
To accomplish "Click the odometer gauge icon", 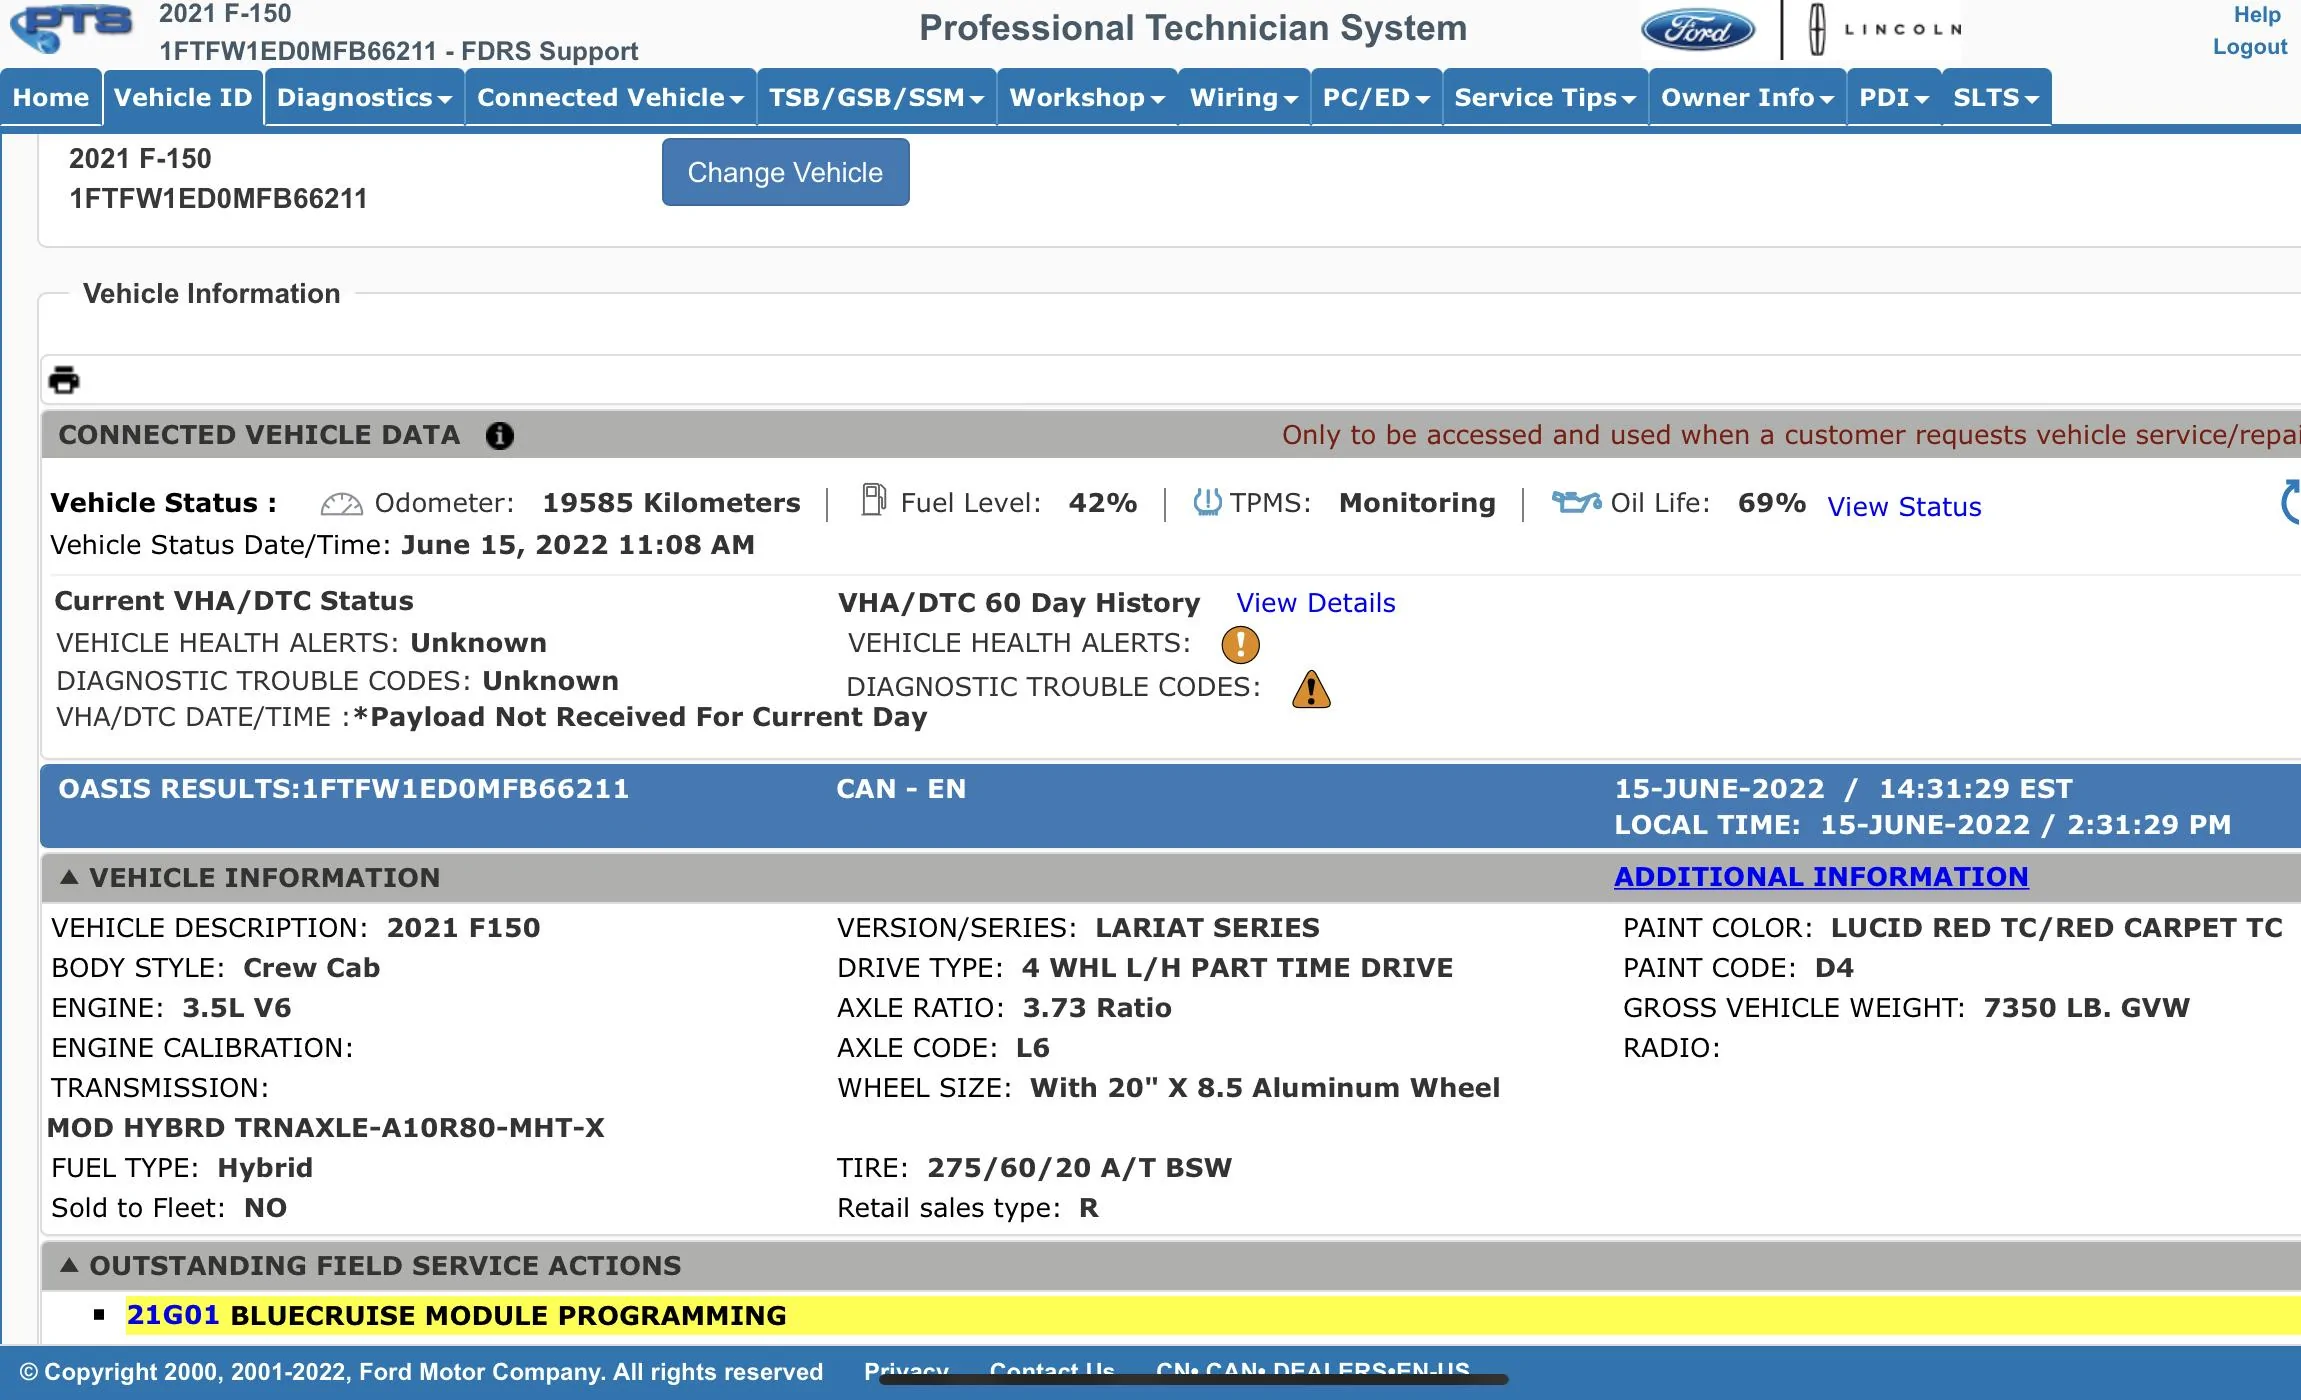I will coord(341,503).
